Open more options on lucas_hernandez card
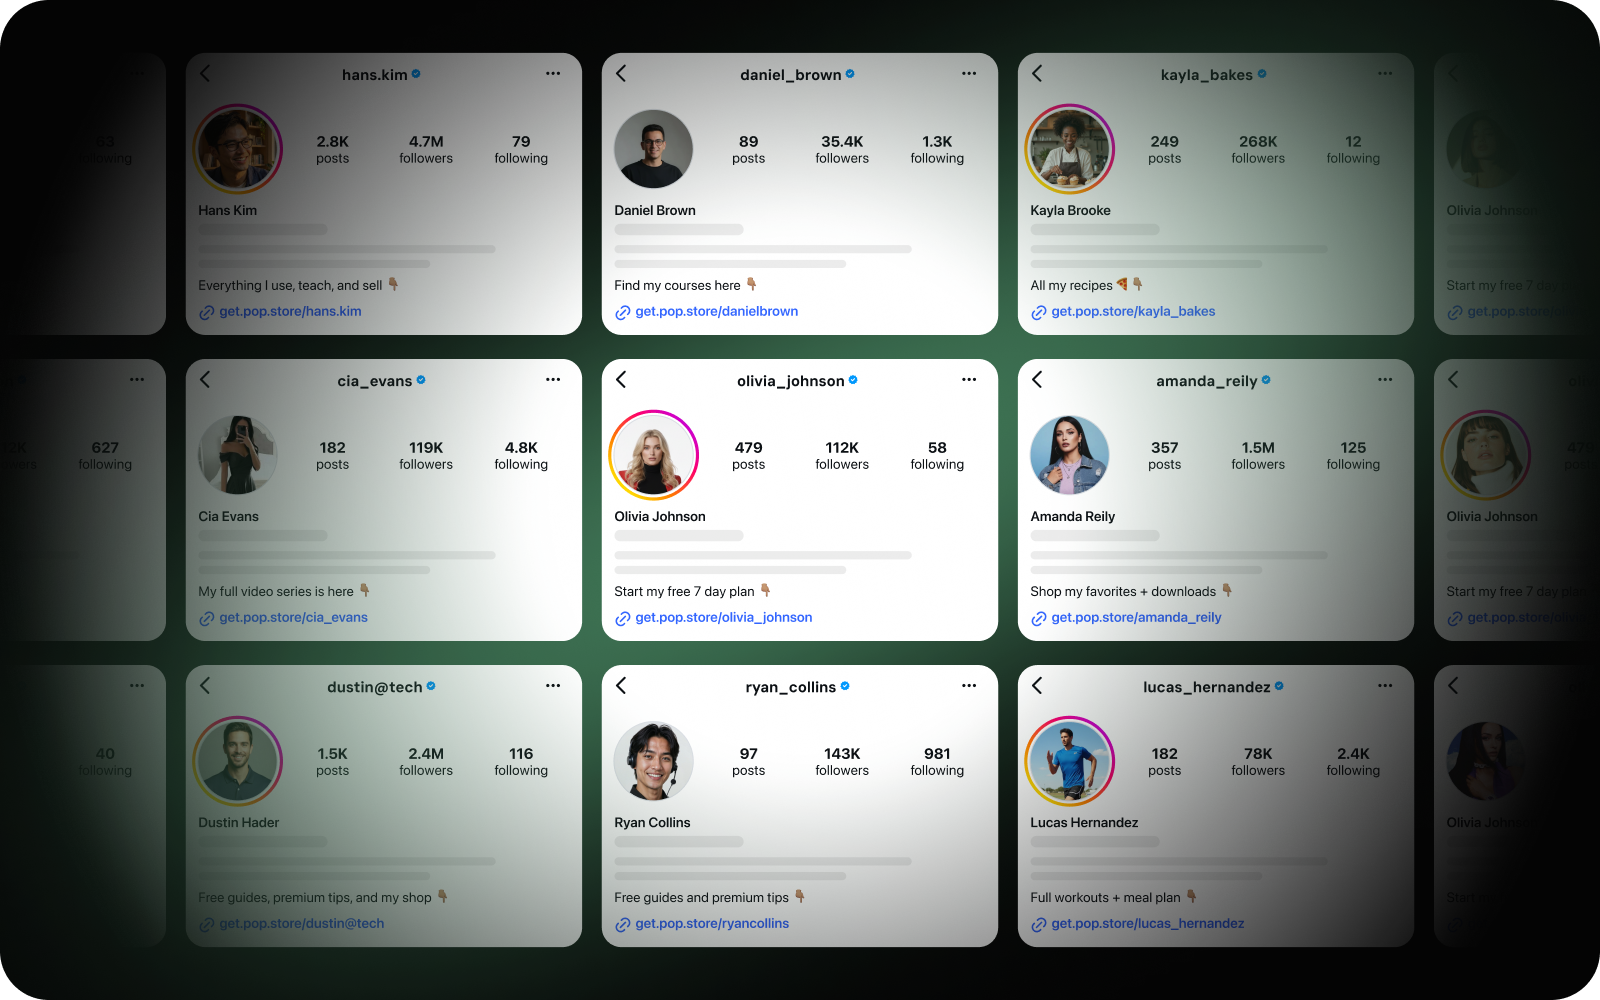Viewport: 1600px width, 1000px height. [x=1385, y=685]
